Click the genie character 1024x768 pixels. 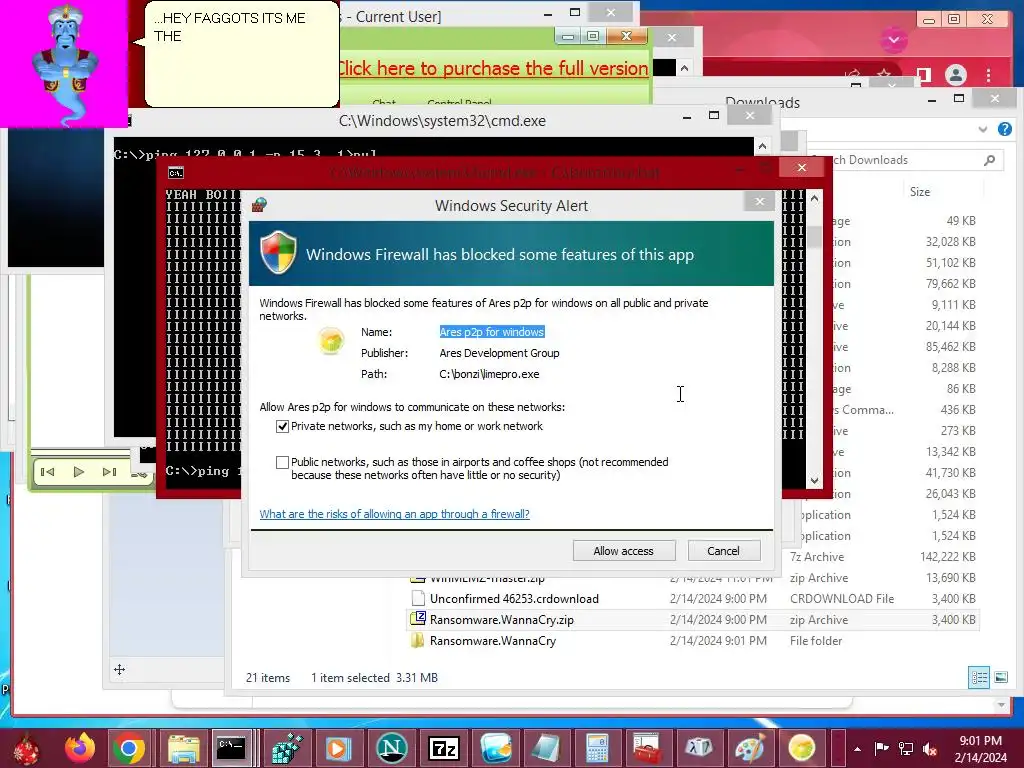point(65,64)
